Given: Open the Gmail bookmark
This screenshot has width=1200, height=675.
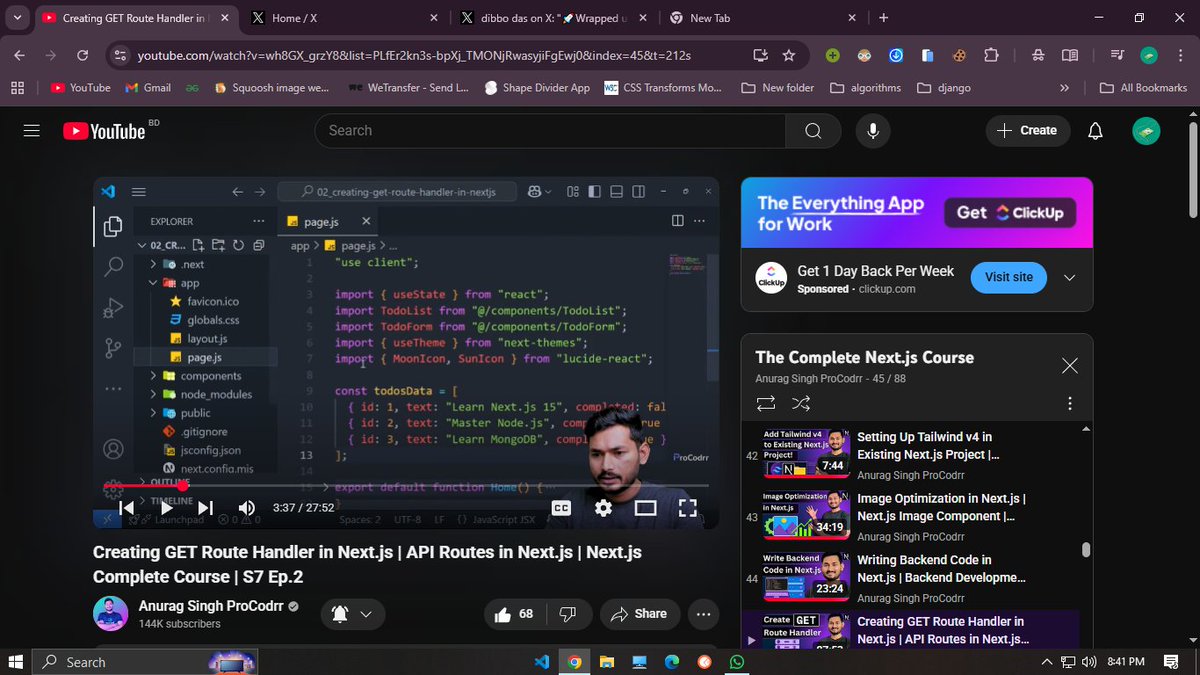Looking at the screenshot, I should tap(148, 88).
